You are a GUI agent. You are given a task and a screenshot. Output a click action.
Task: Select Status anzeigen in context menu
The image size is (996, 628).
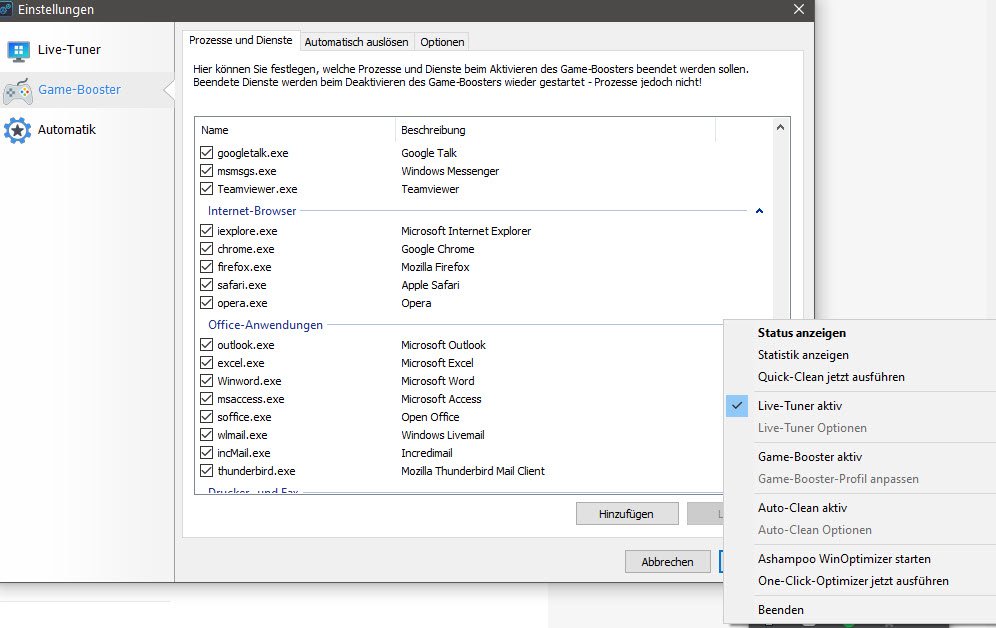(x=802, y=333)
